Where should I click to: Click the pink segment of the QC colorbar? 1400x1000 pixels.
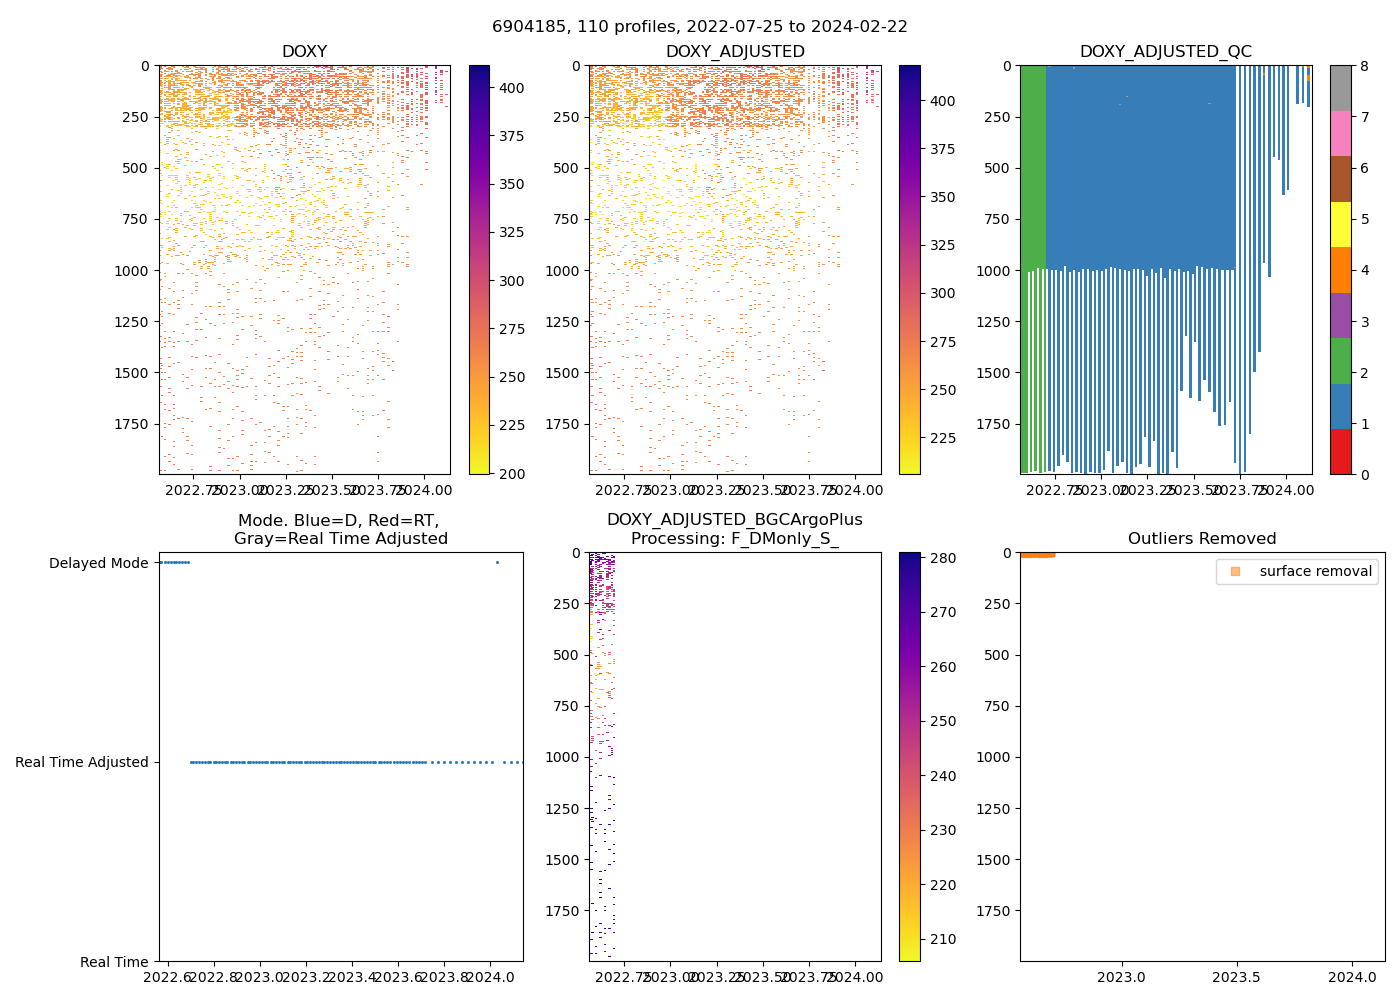[1340, 133]
